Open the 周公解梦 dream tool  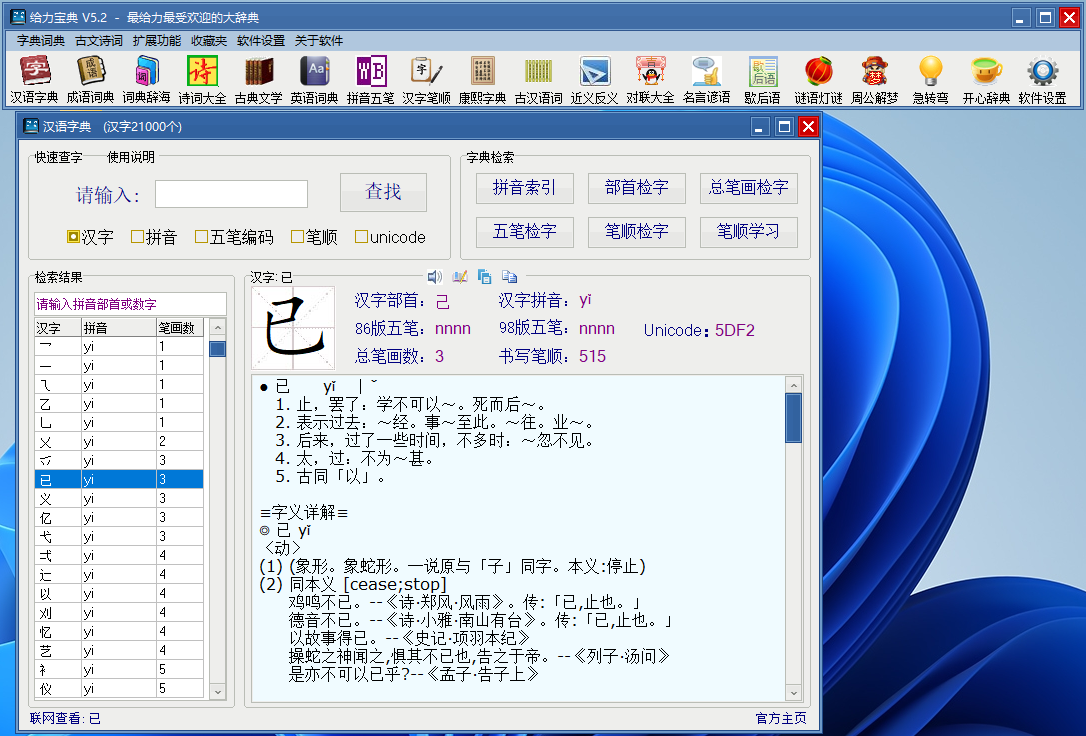coord(875,80)
